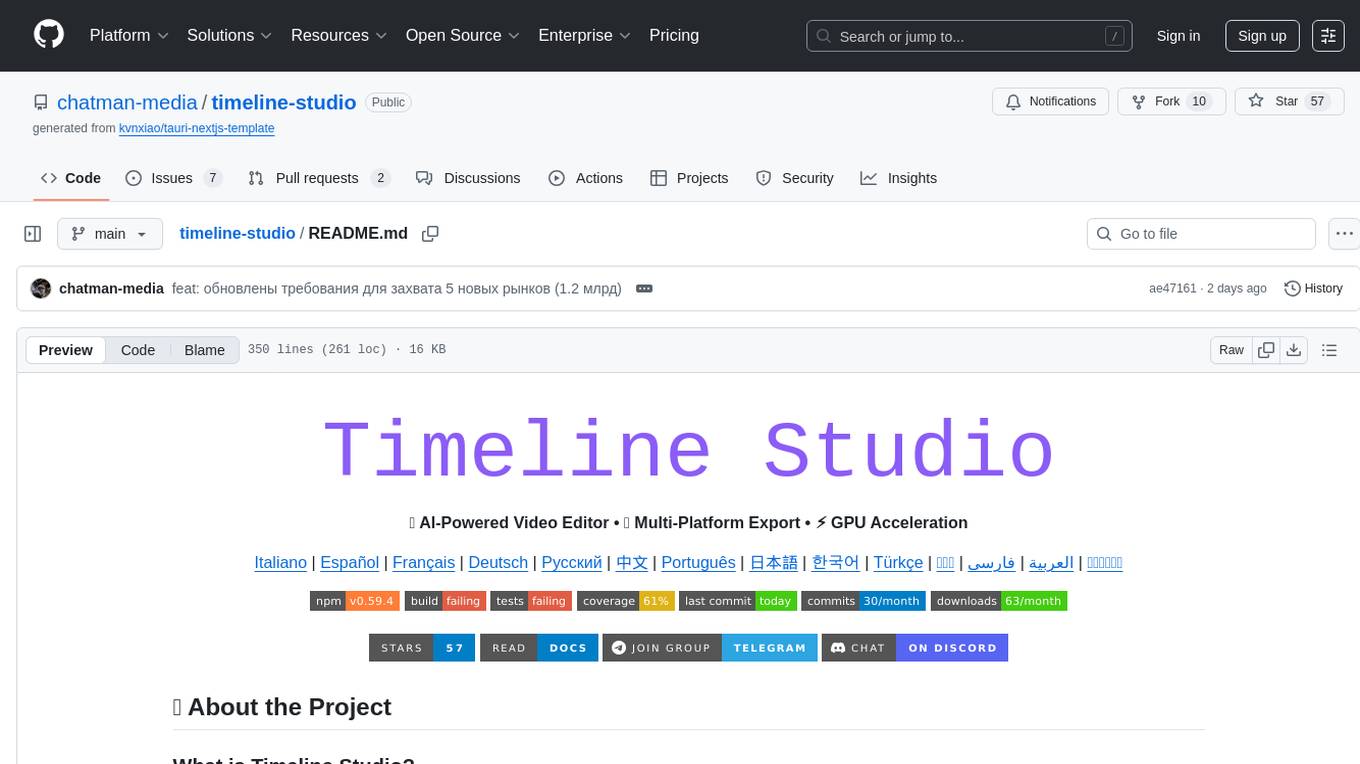Open the Pull requests tab
Image resolution: width=1360 pixels, height=764 pixels.
[319, 178]
